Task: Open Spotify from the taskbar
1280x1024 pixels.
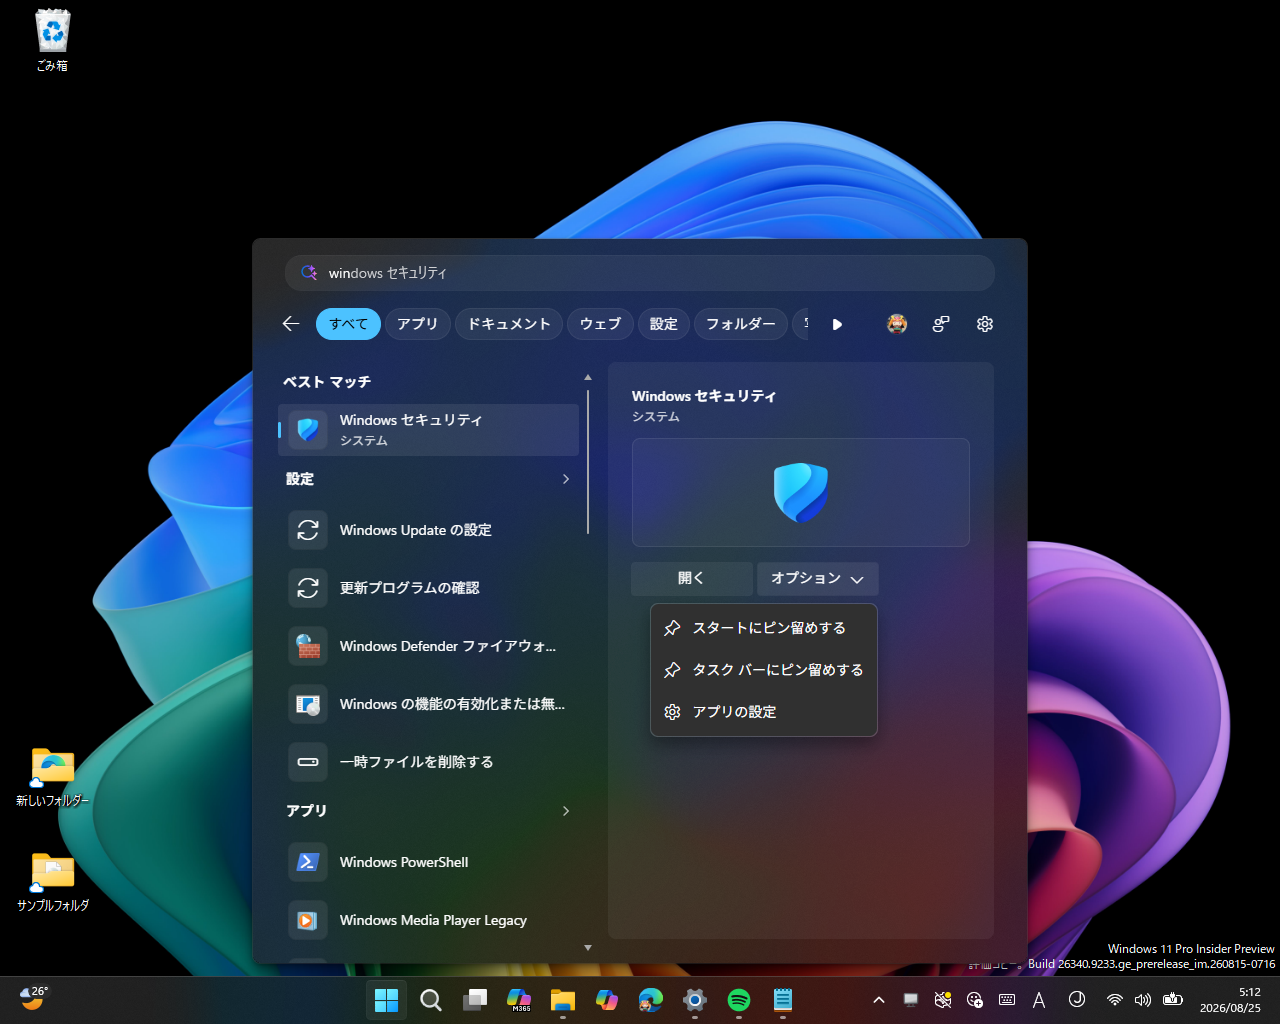Action: tap(739, 1000)
